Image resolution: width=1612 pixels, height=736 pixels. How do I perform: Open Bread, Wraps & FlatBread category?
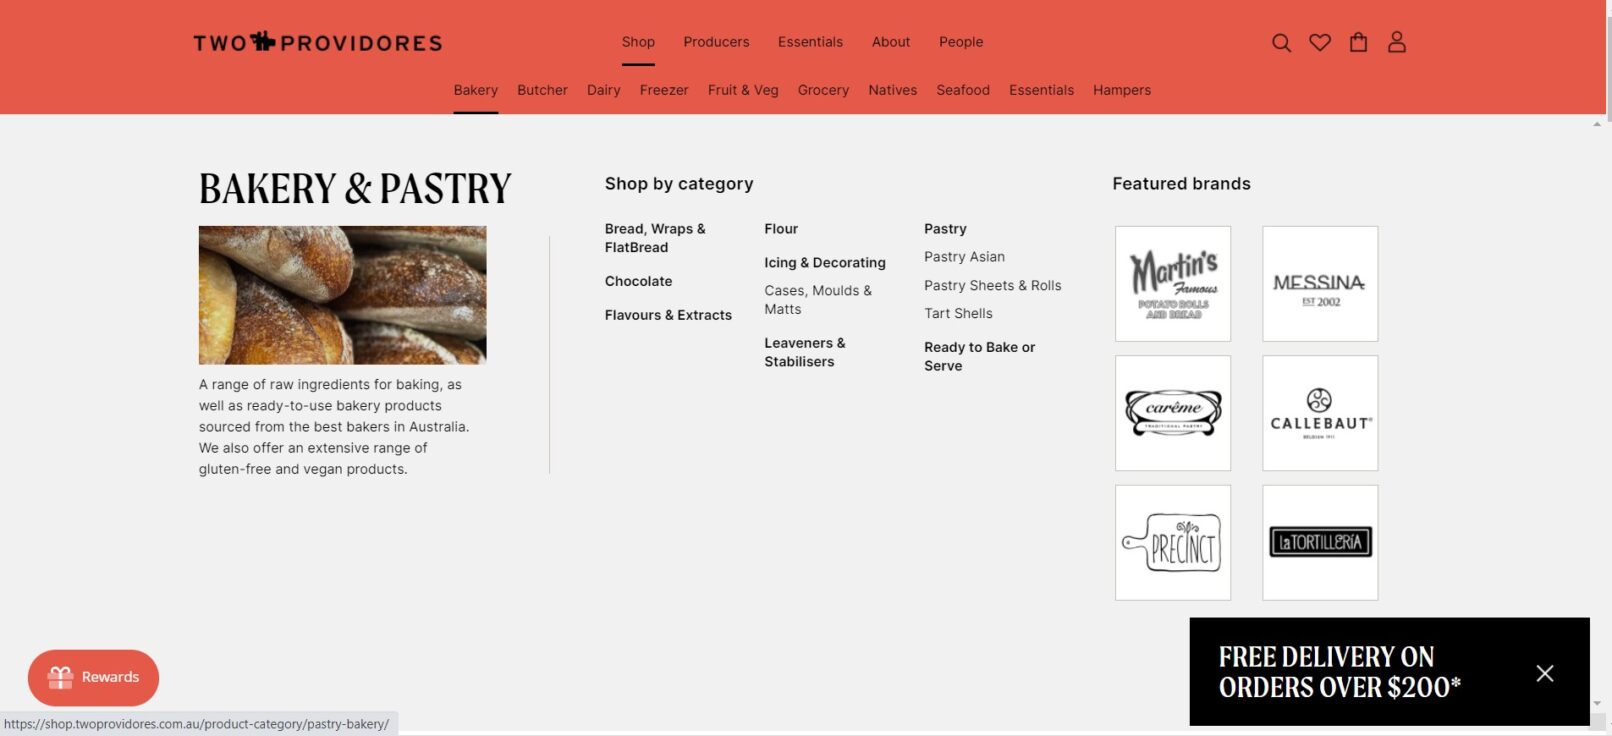coord(655,238)
